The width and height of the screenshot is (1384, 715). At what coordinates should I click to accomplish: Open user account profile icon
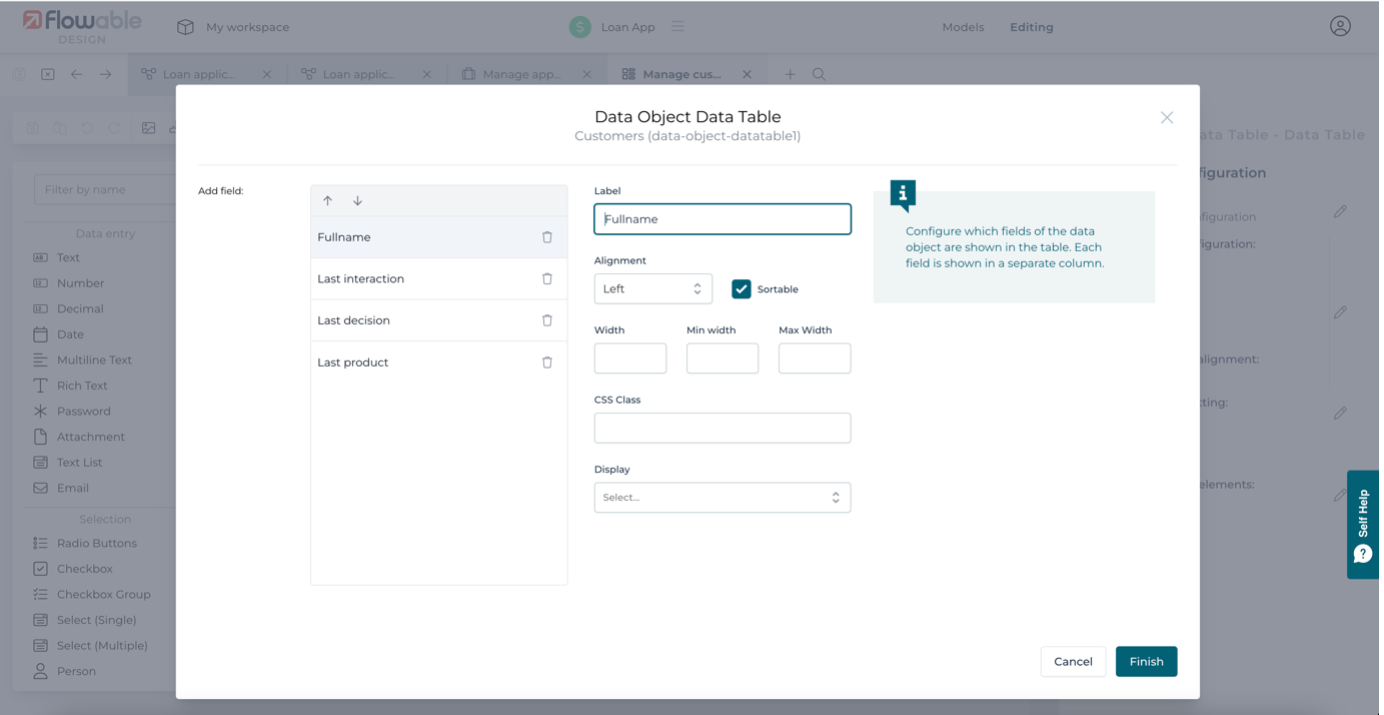click(x=1340, y=27)
